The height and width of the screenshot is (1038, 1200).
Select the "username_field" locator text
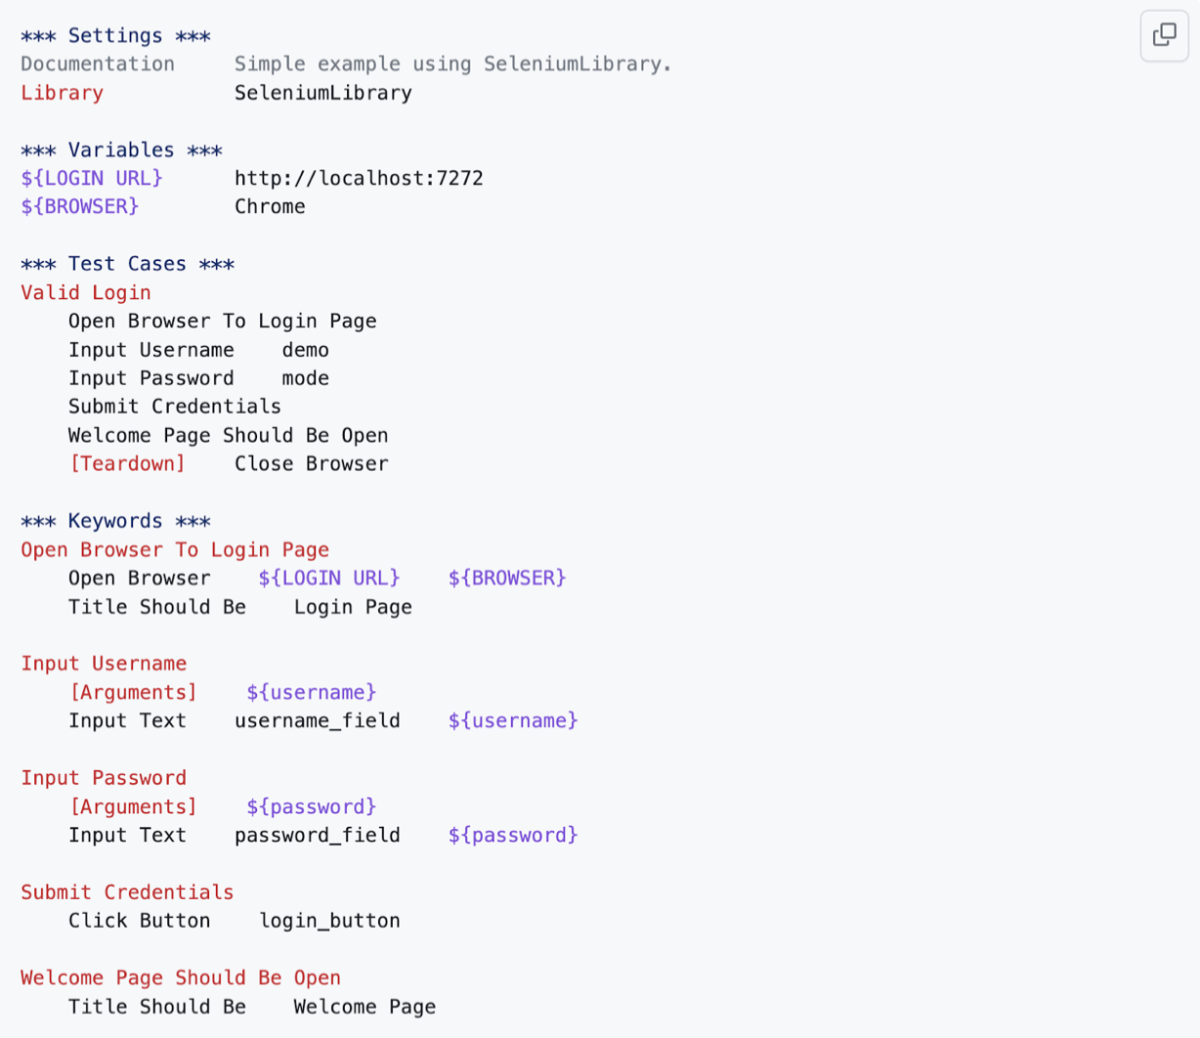[x=317, y=721]
